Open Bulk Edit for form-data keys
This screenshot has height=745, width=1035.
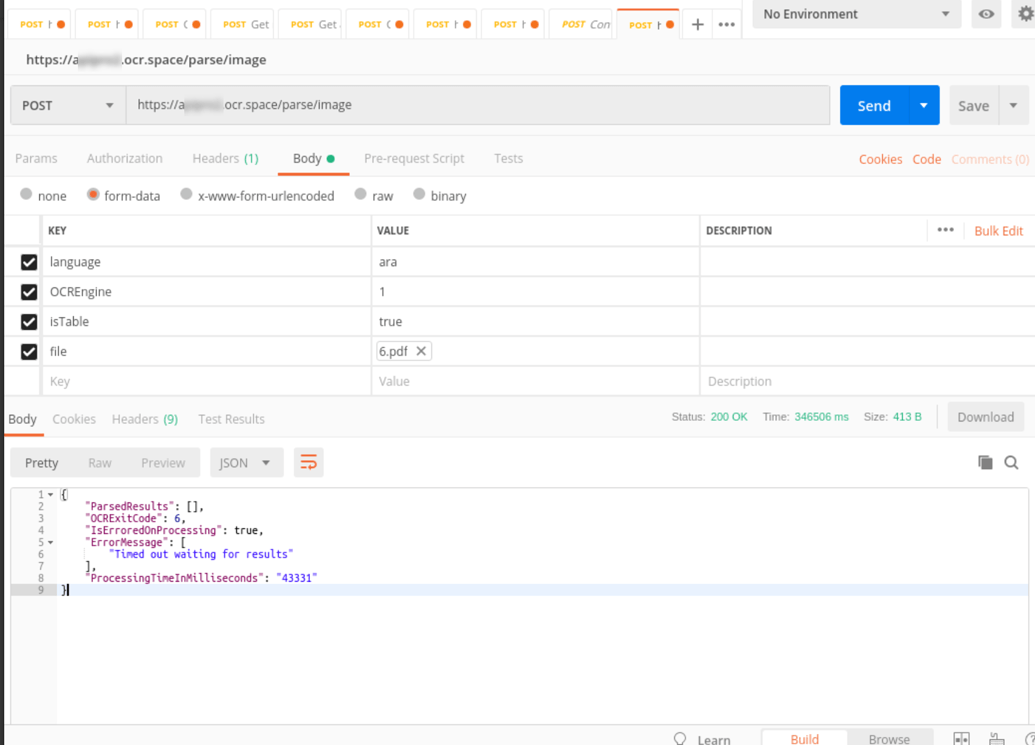[997, 230]
